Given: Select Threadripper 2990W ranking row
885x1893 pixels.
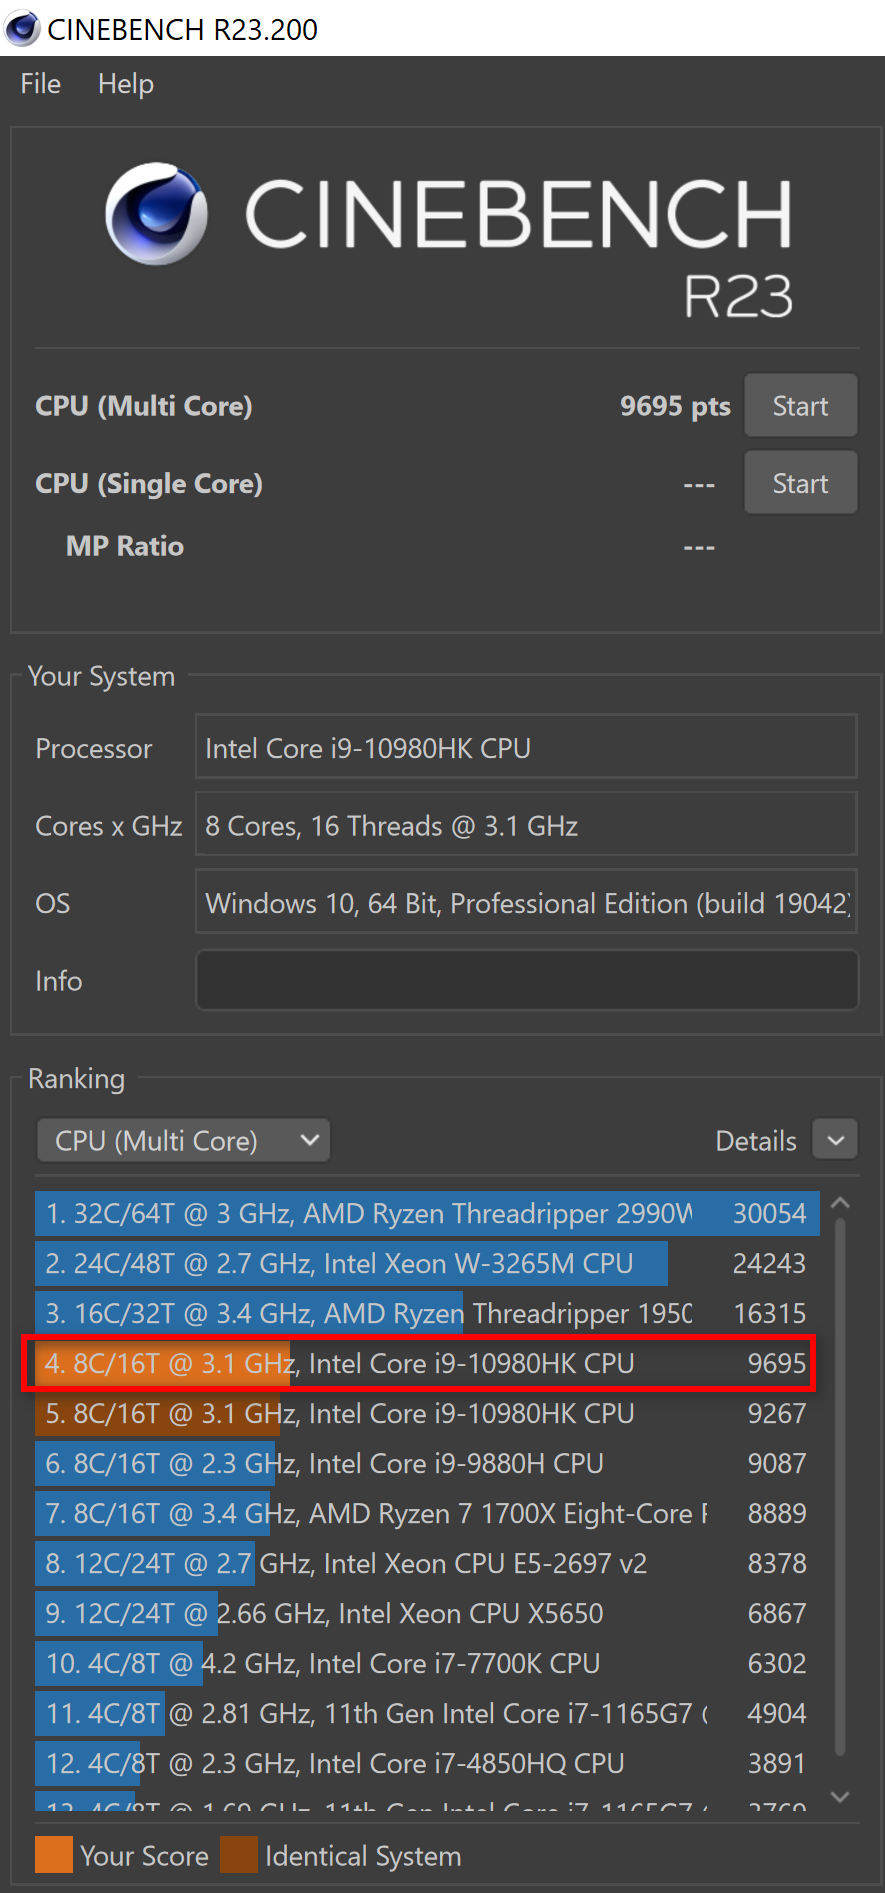Looking at the screenshot, I should point(427,1213).
